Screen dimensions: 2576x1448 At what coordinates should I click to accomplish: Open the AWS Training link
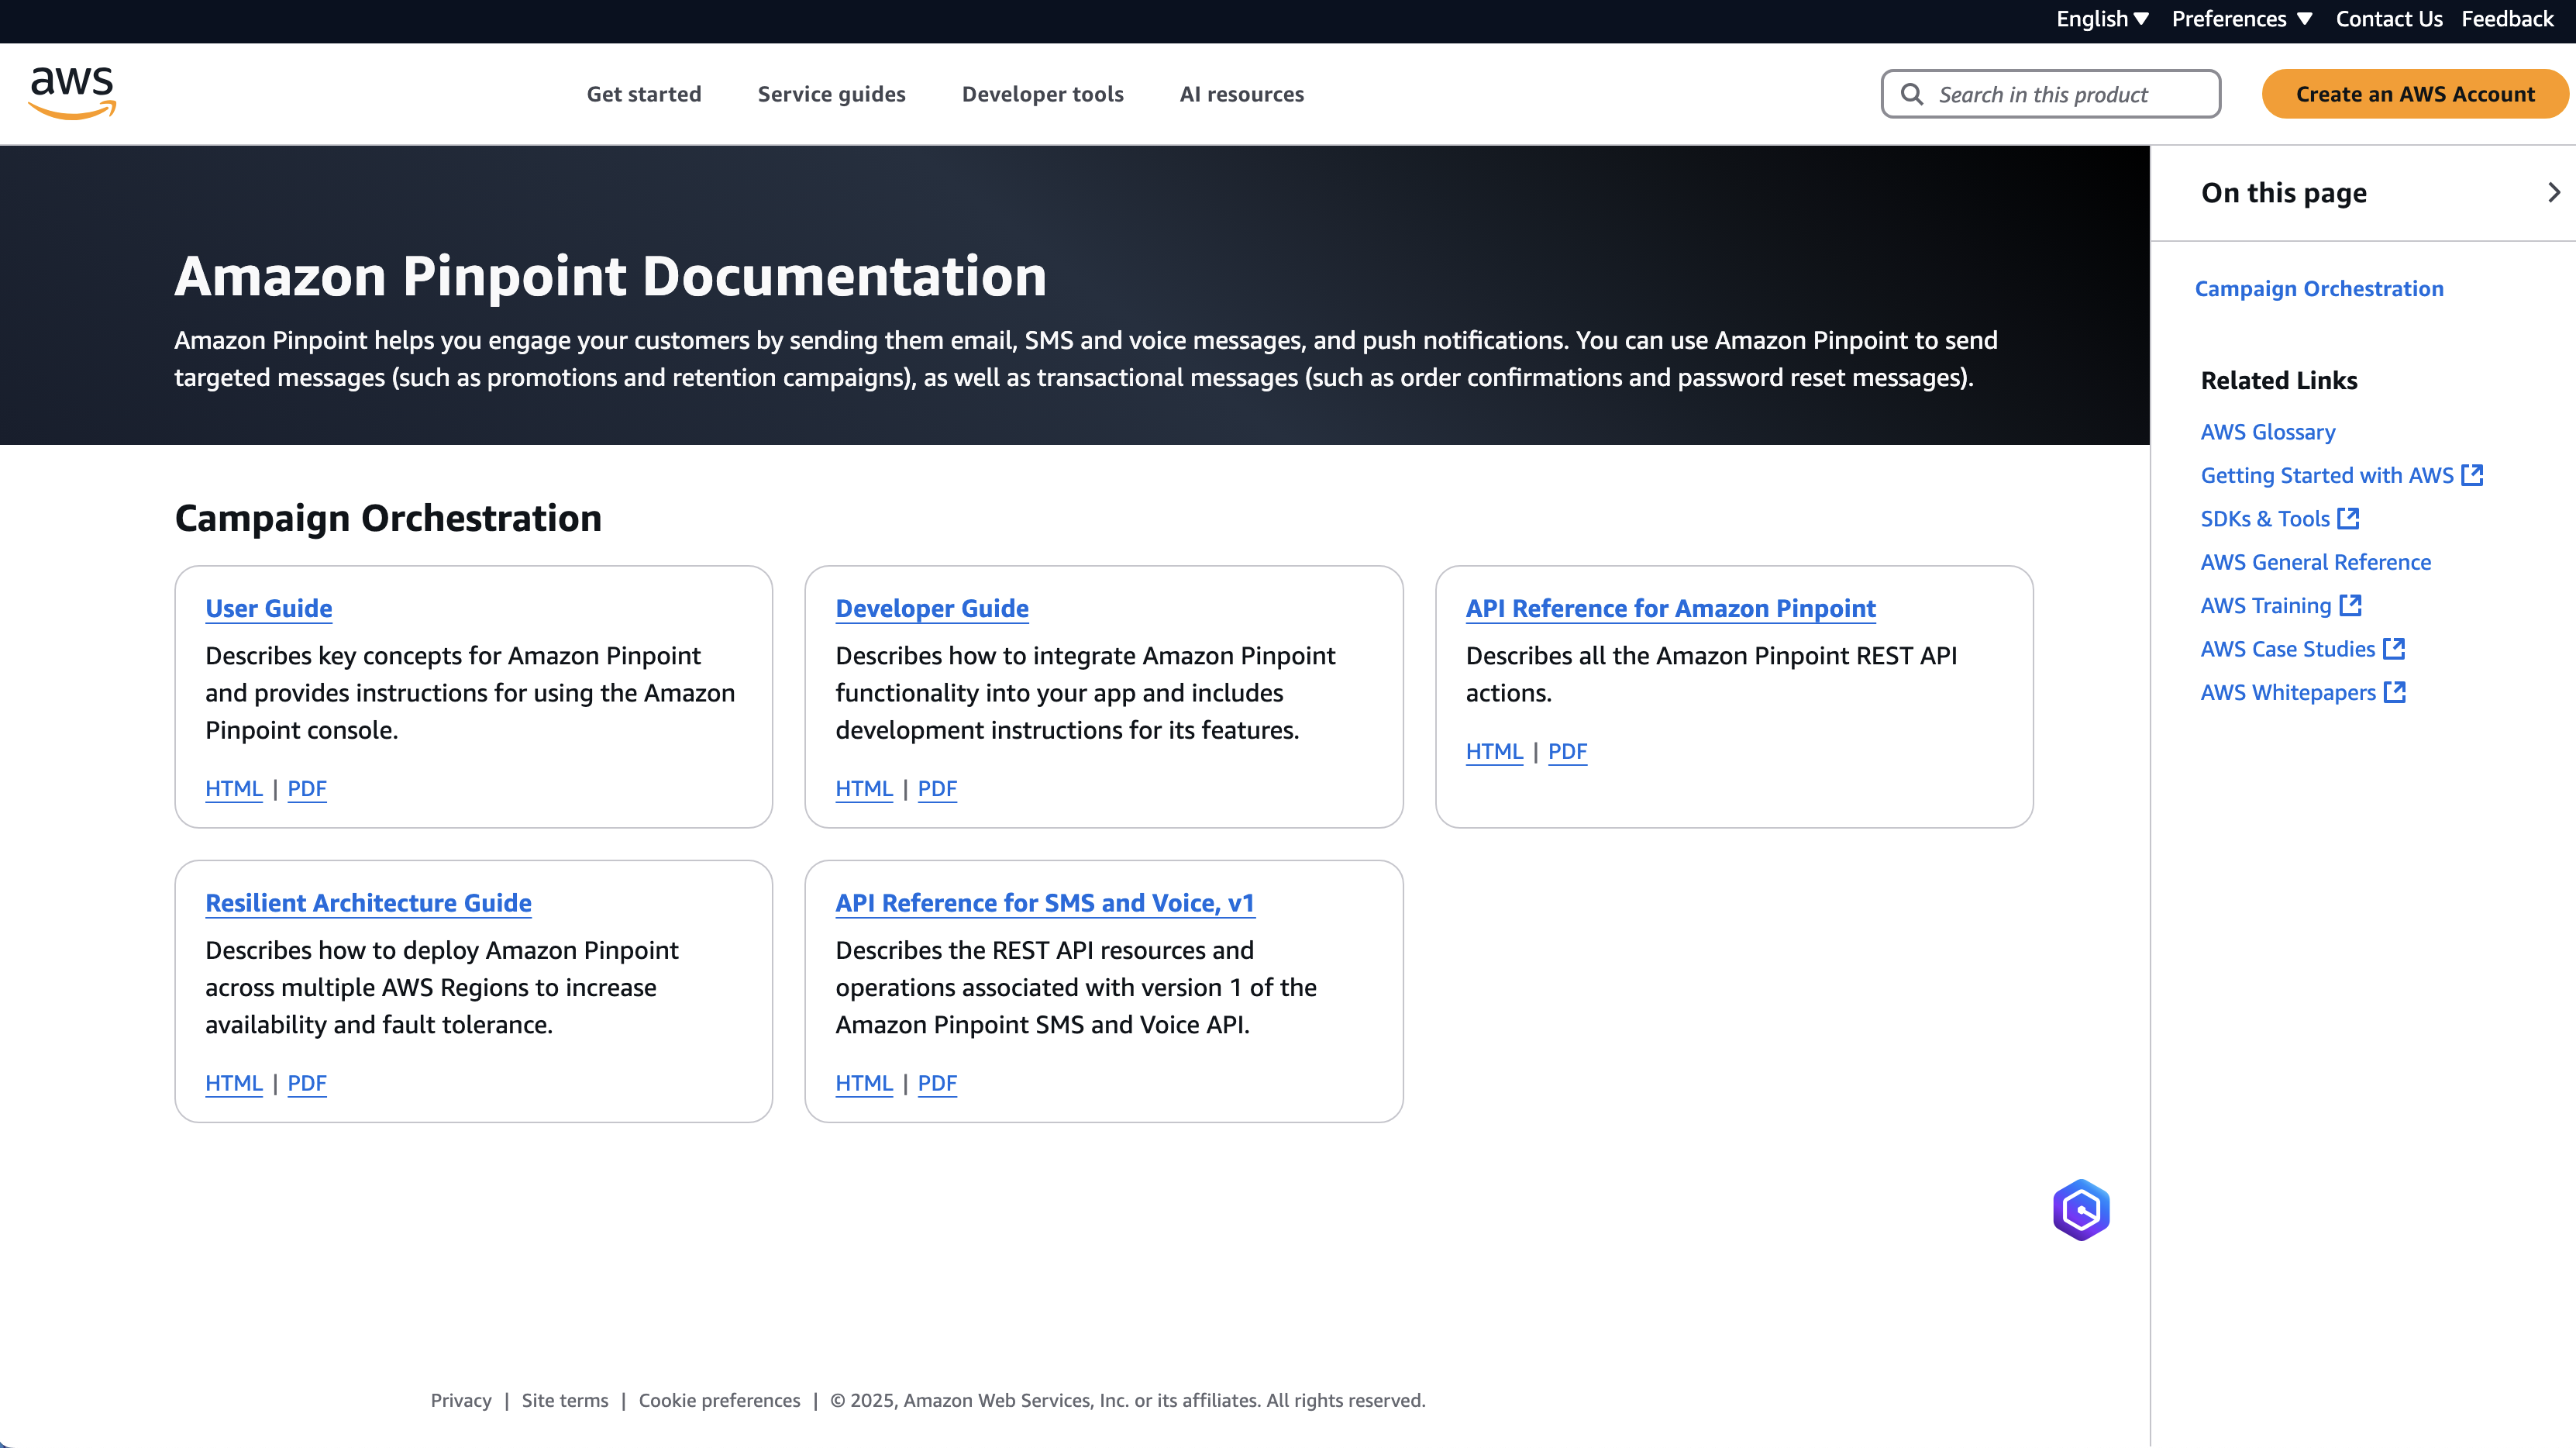point(2265,605)
